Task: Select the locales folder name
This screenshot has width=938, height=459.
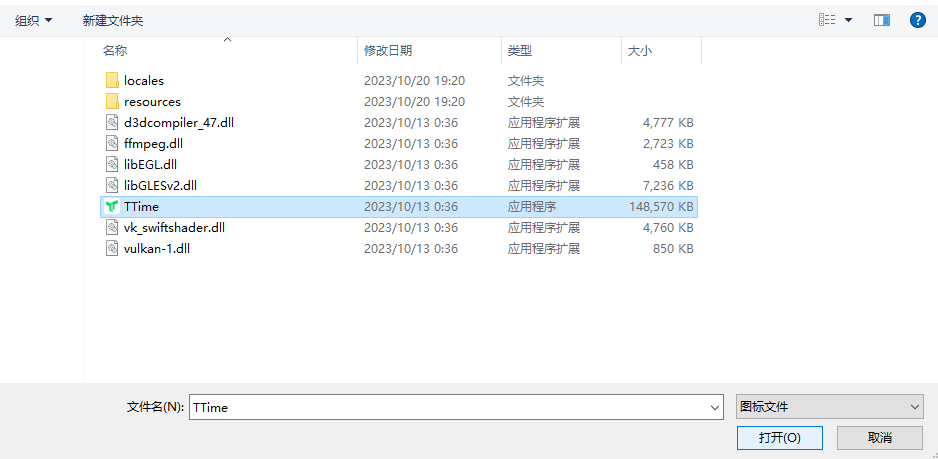Action: [144, 80]
